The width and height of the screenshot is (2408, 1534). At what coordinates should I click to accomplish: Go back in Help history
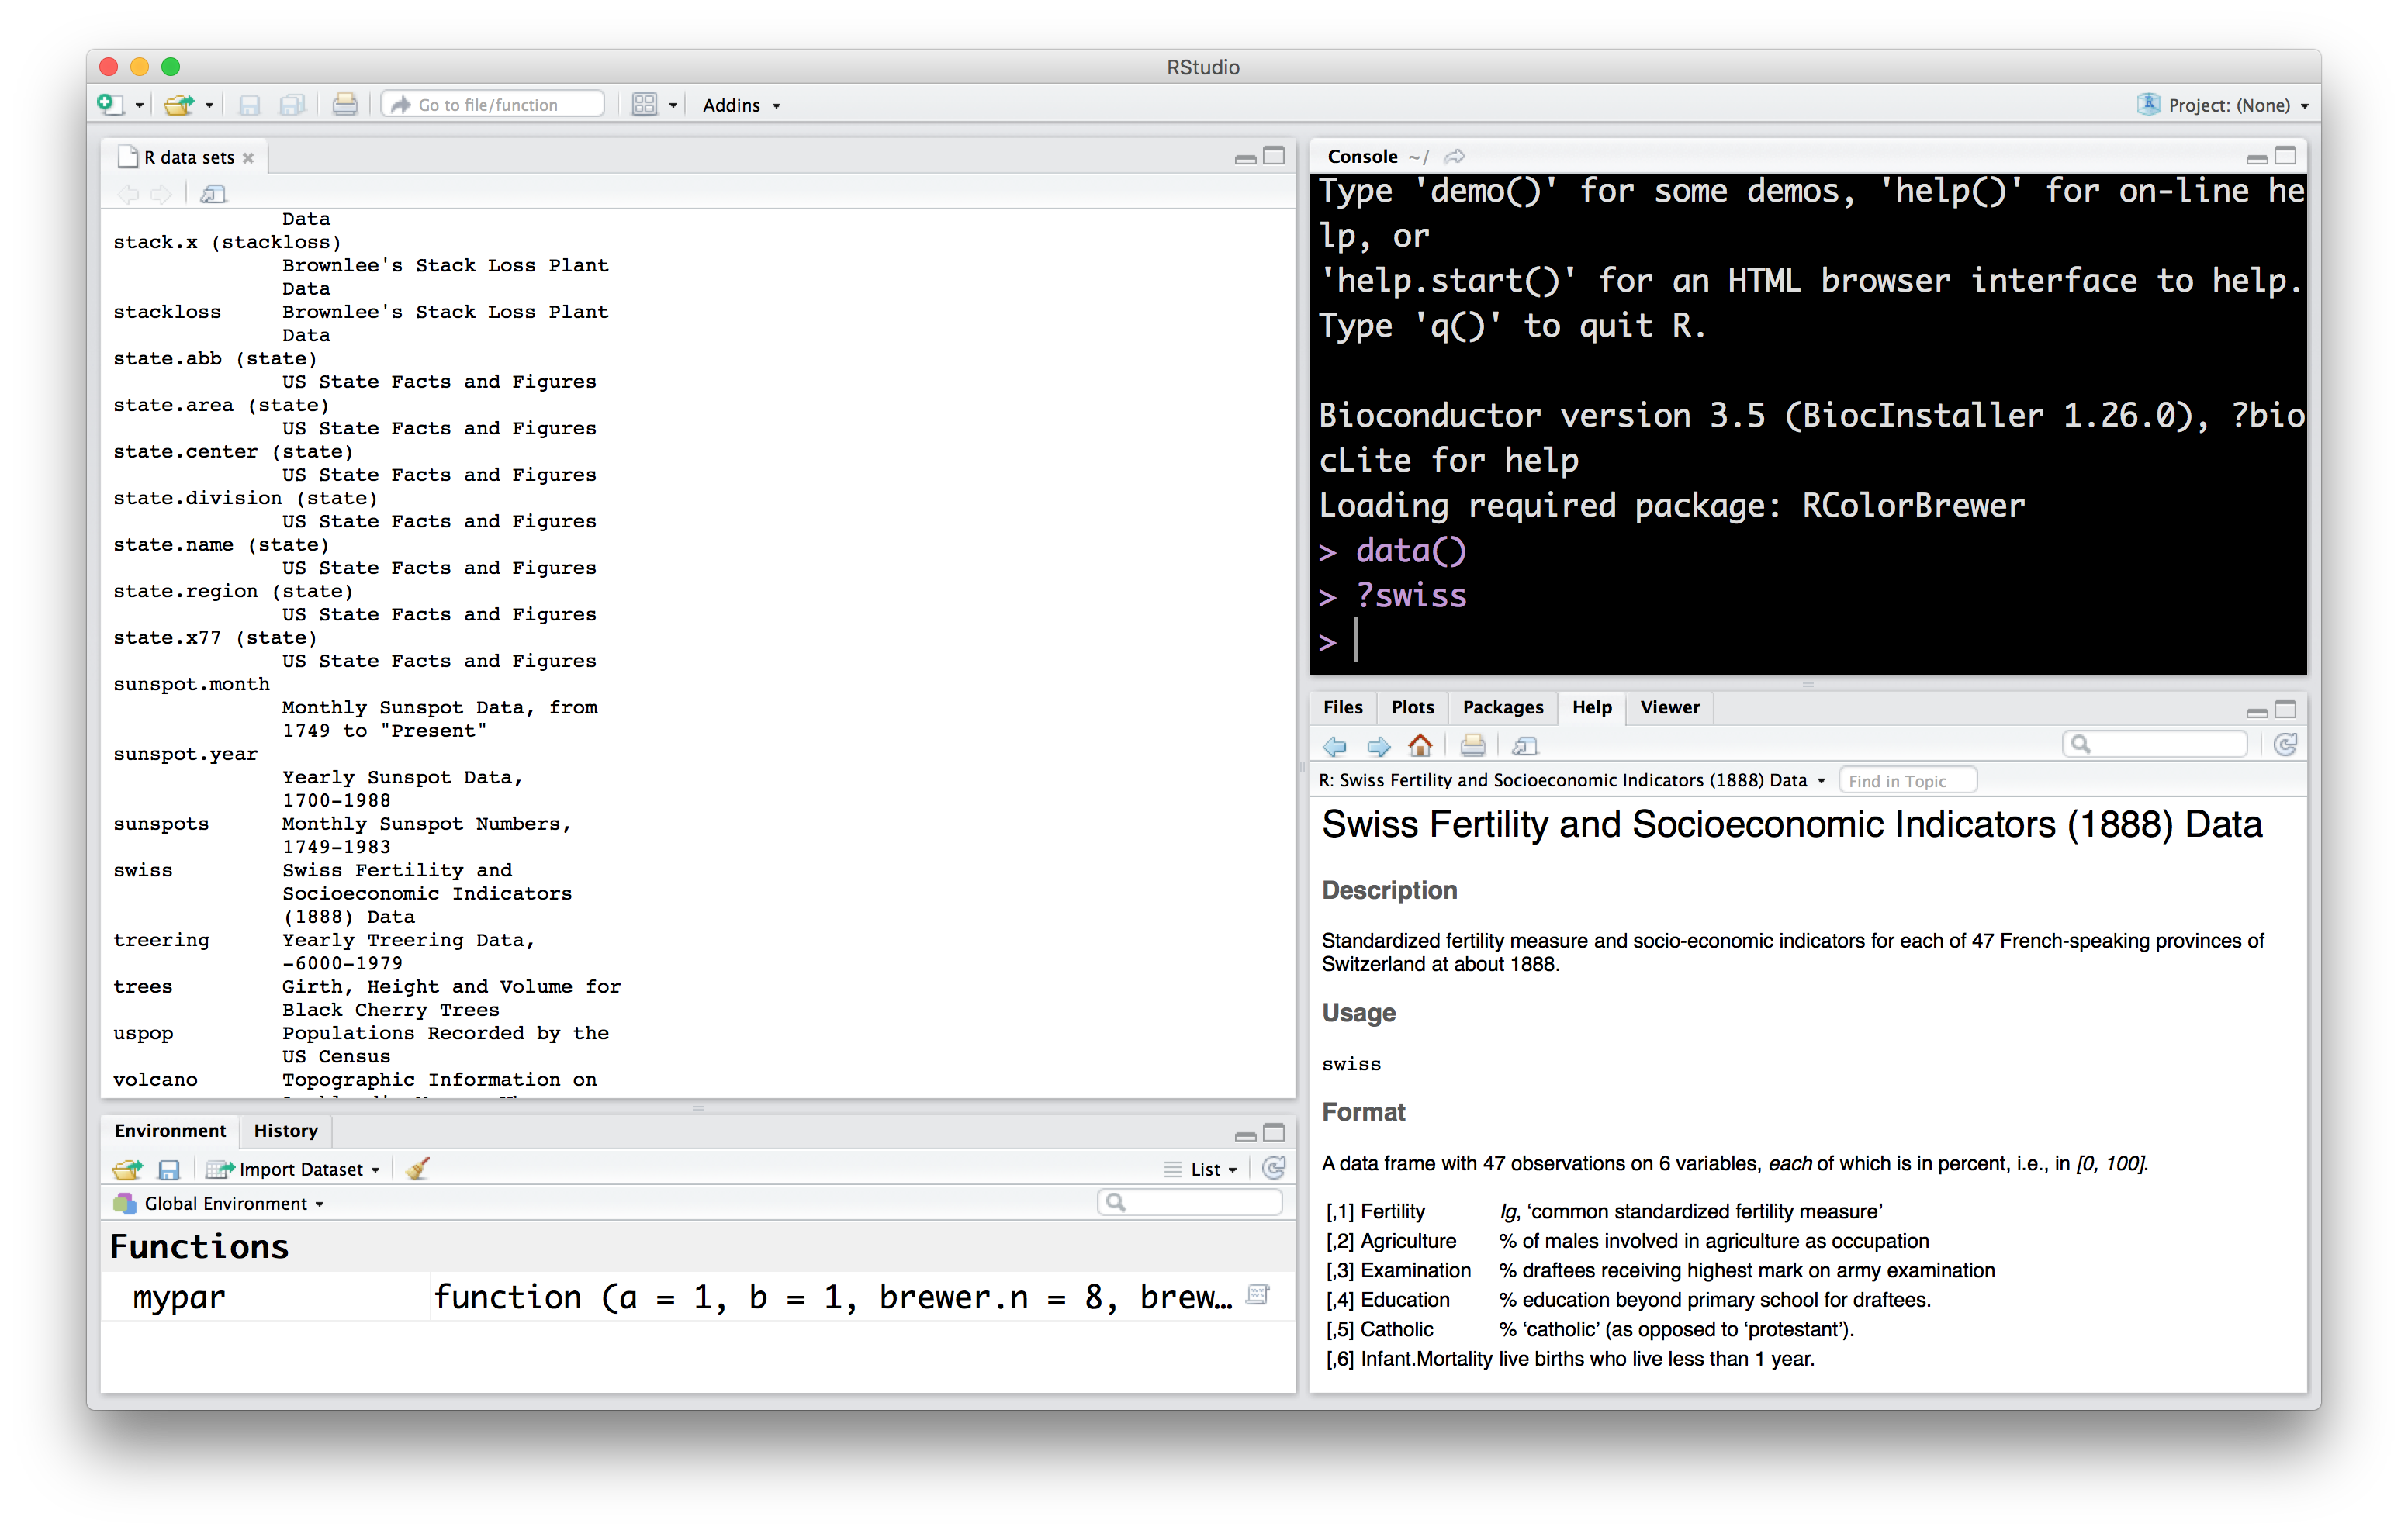tap(1334, 746)
